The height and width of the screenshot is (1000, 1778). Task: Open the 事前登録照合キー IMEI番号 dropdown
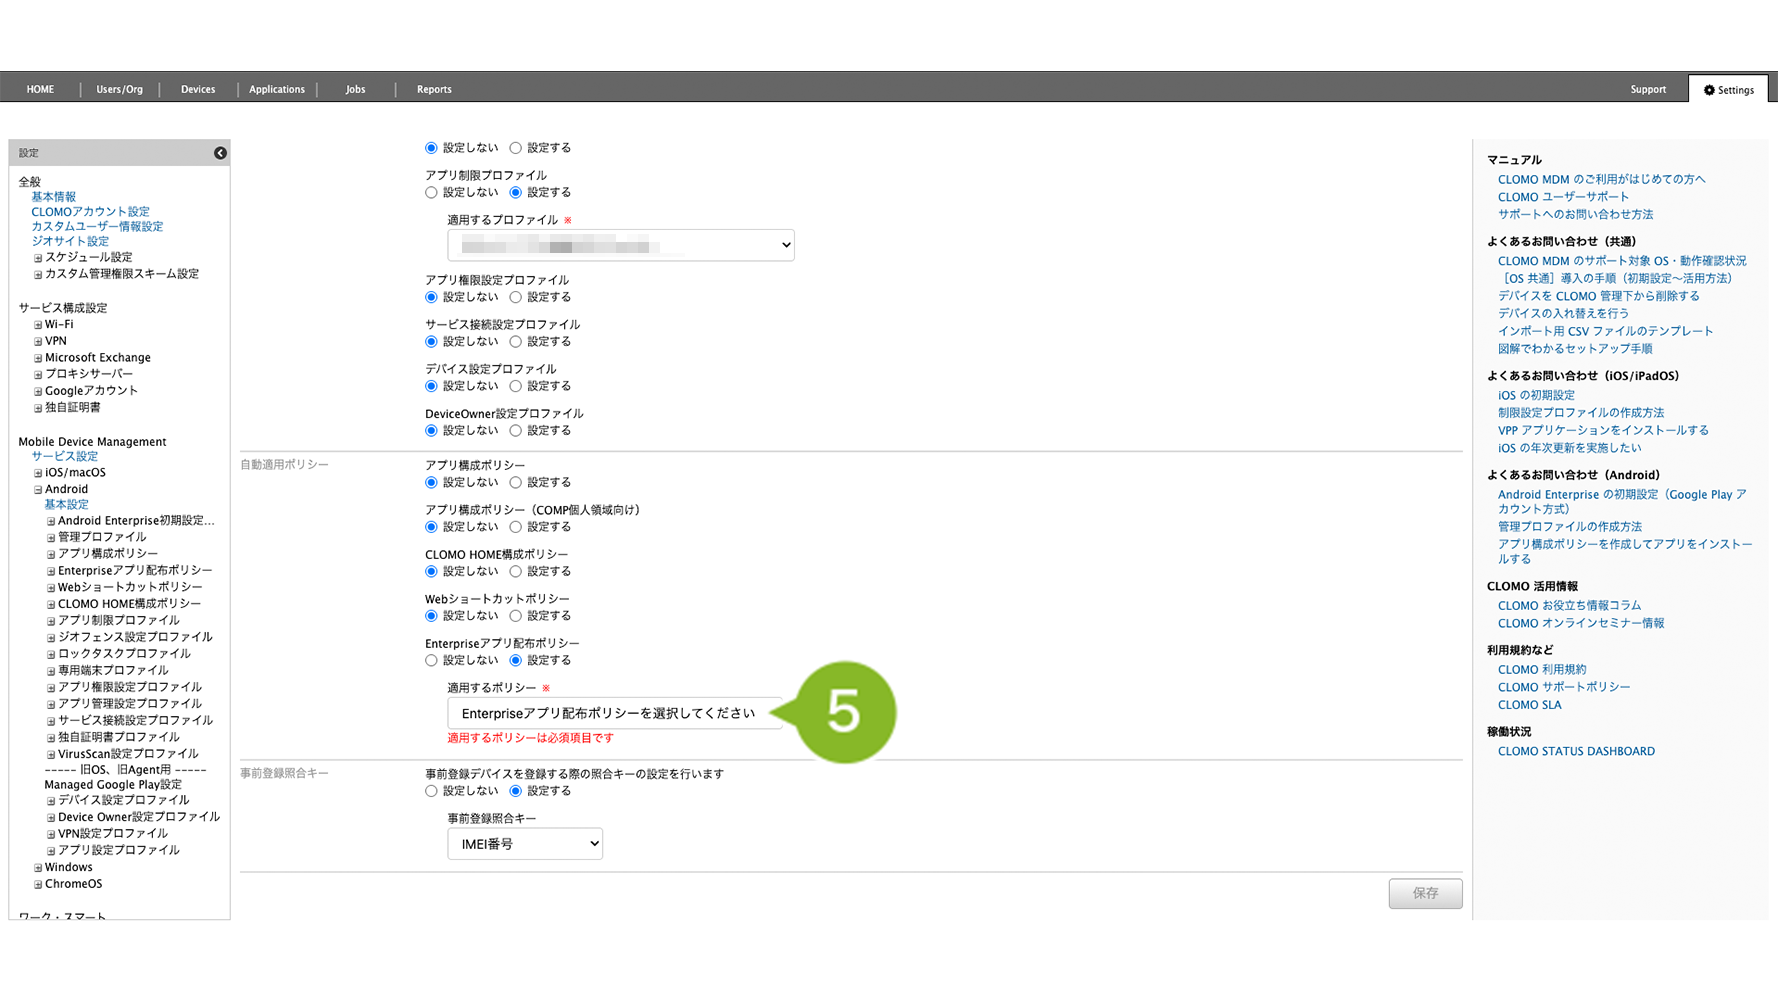[524, 844]
